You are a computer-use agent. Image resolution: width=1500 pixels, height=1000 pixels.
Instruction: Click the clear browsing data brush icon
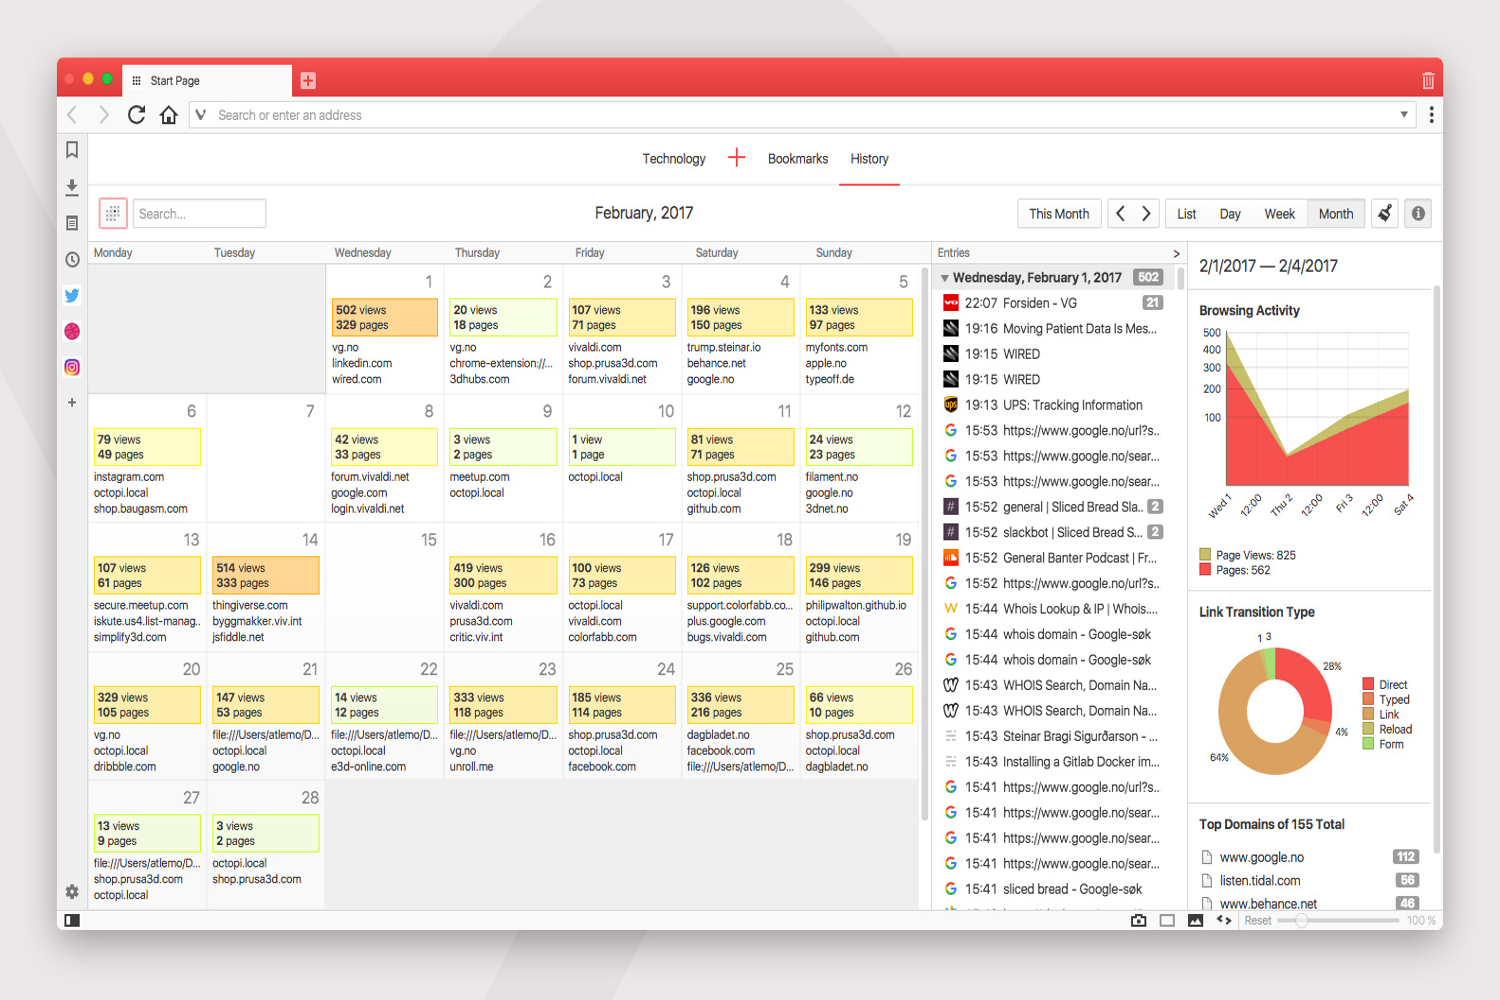[1385, 213]
